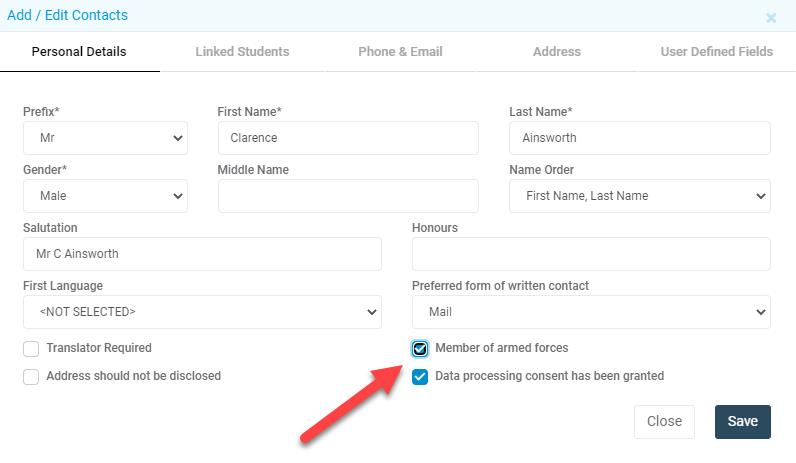Click into the Middle Name field

348,195
